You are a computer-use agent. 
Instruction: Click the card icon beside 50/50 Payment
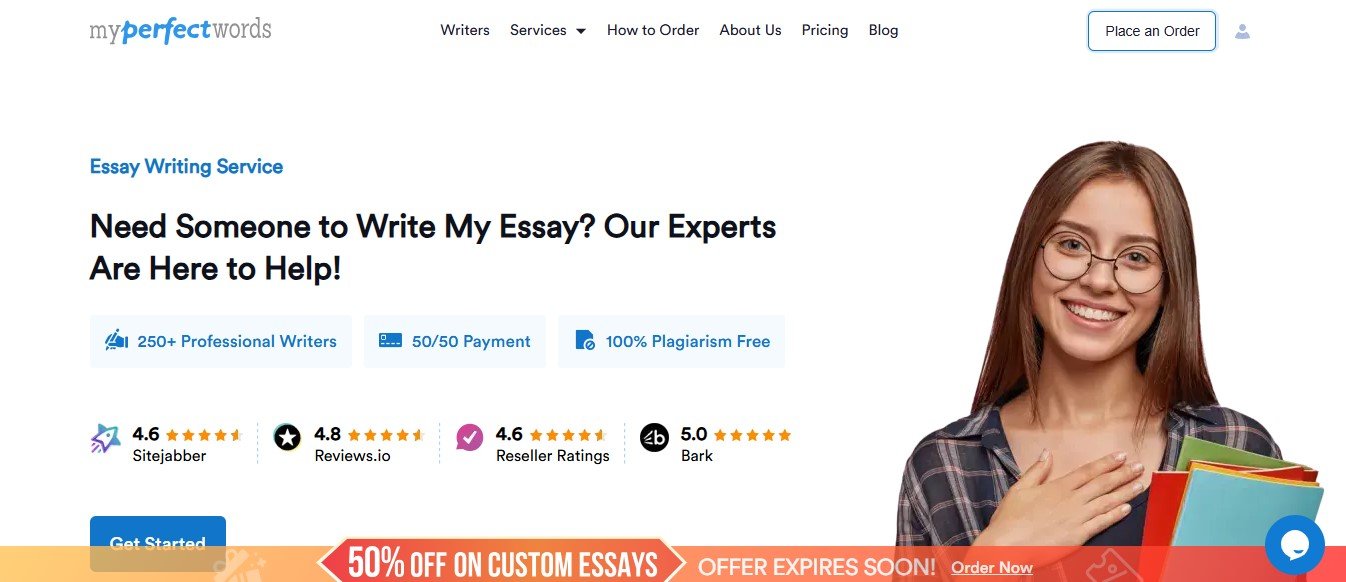point(390,341)
